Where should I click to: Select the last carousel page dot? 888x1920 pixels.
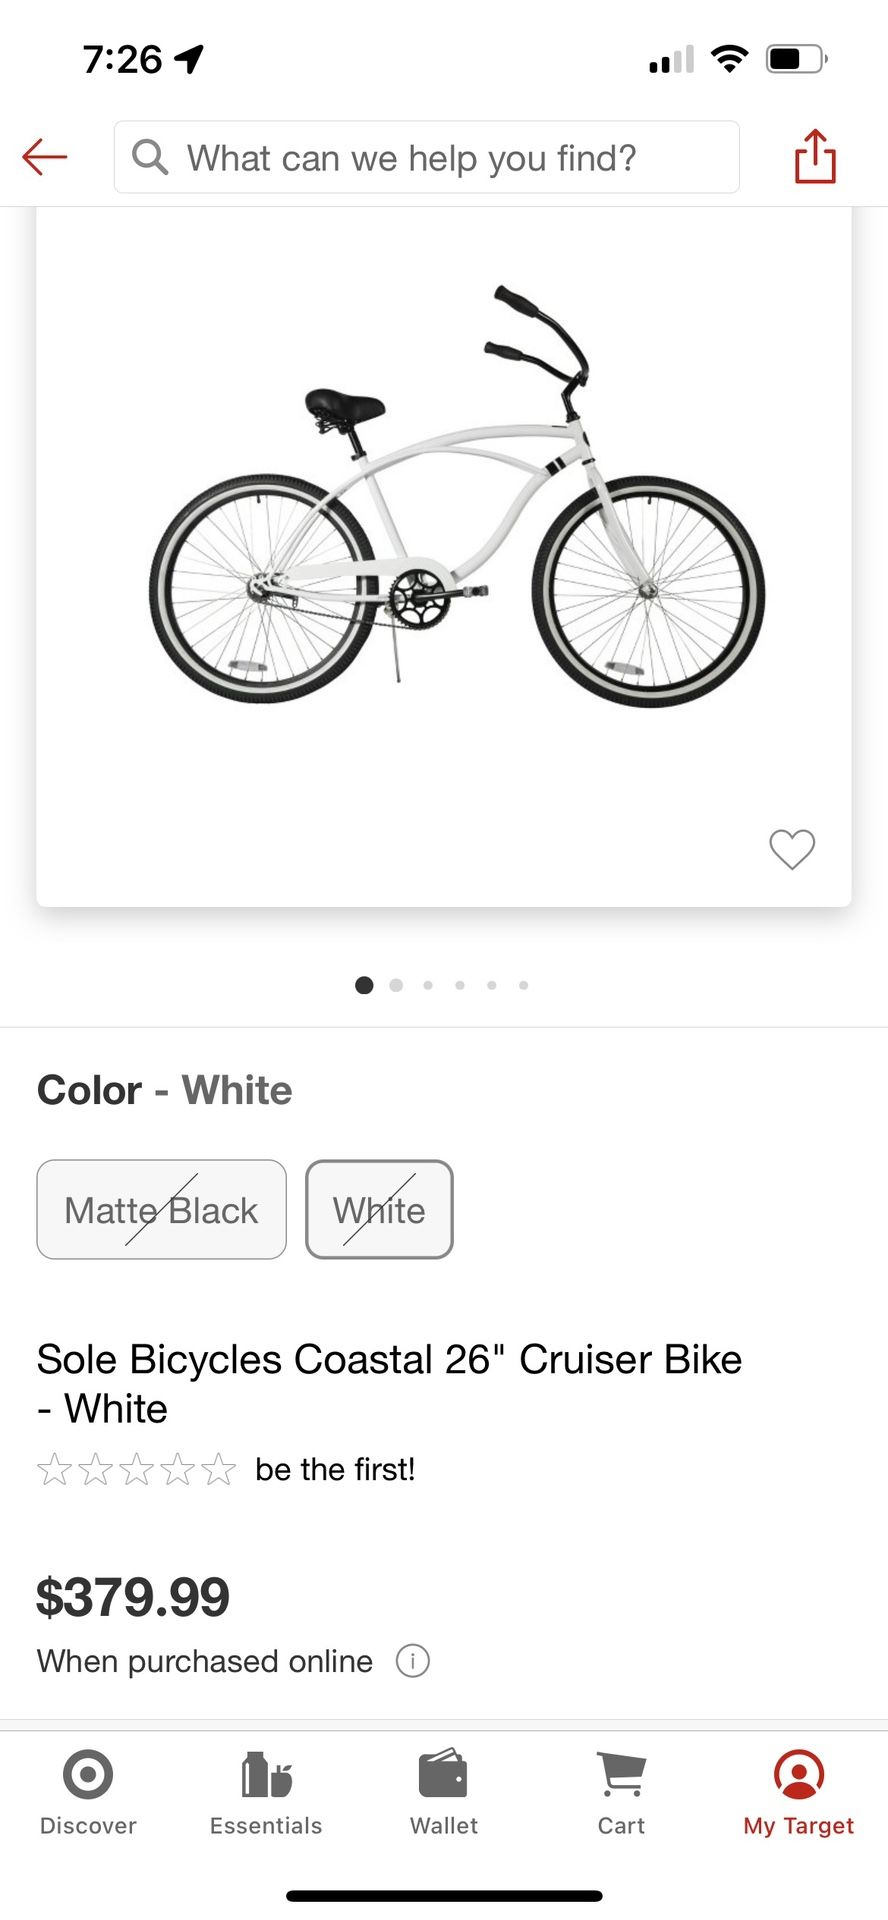524,985
